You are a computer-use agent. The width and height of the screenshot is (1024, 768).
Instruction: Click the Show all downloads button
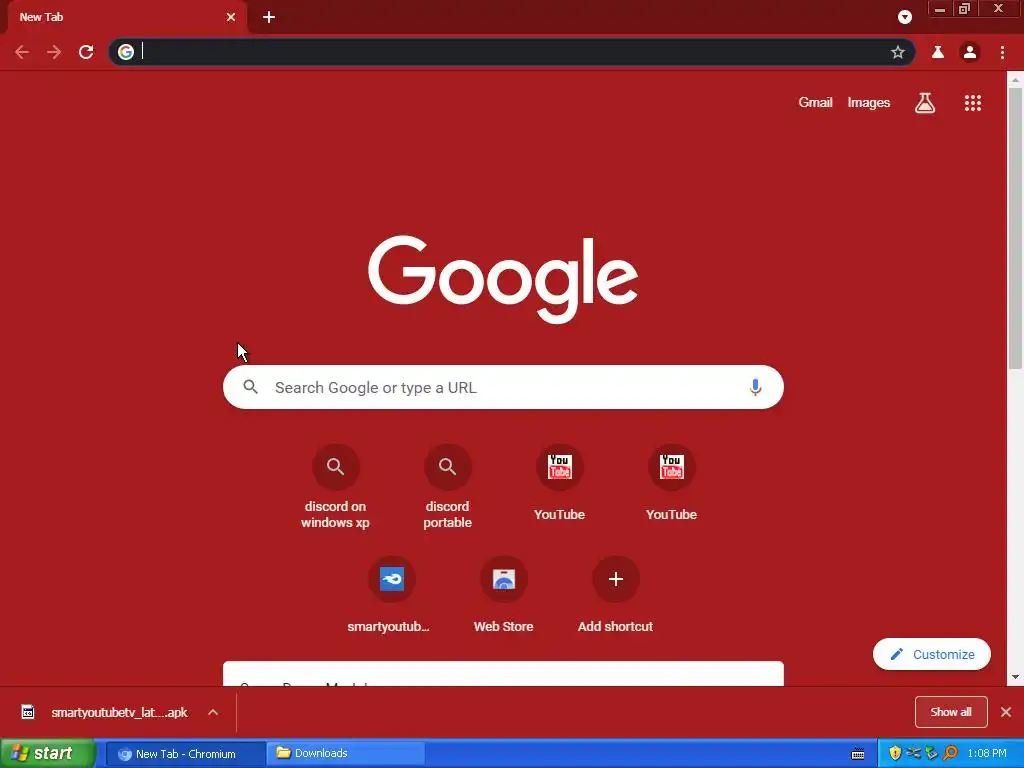click(x=951, y=712)
